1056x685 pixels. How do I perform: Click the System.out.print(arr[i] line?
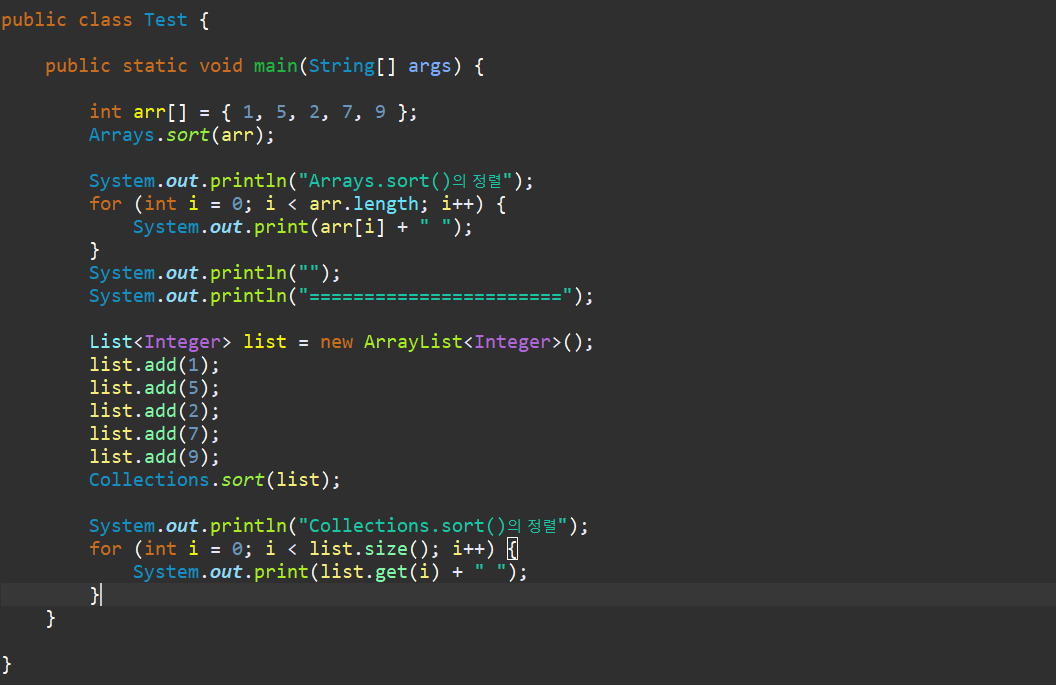303,227
